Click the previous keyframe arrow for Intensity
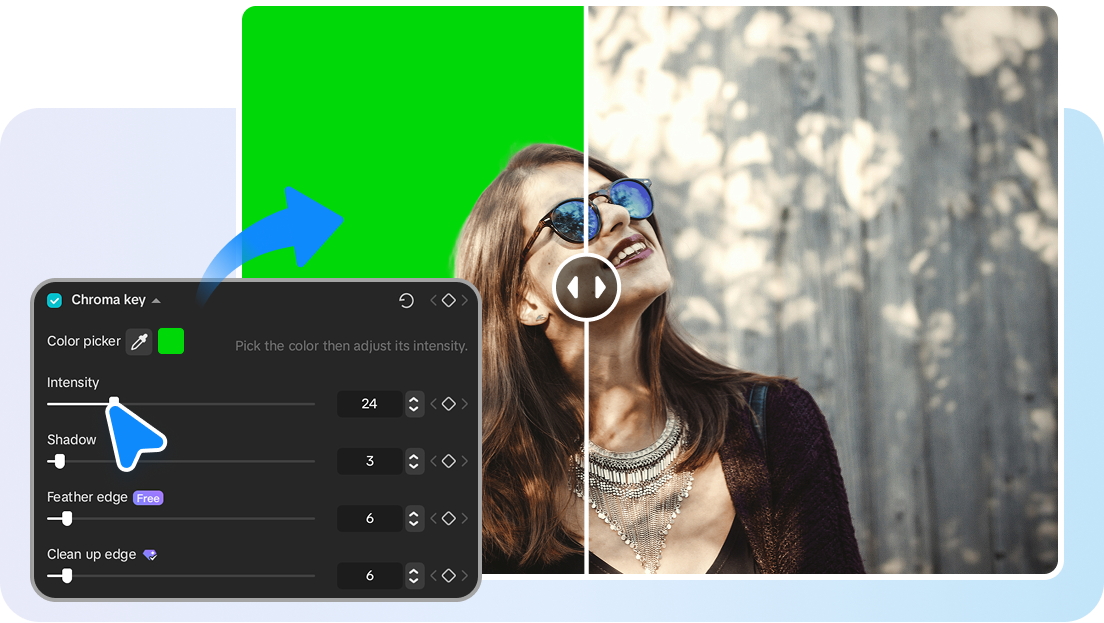 click(433, 403)
